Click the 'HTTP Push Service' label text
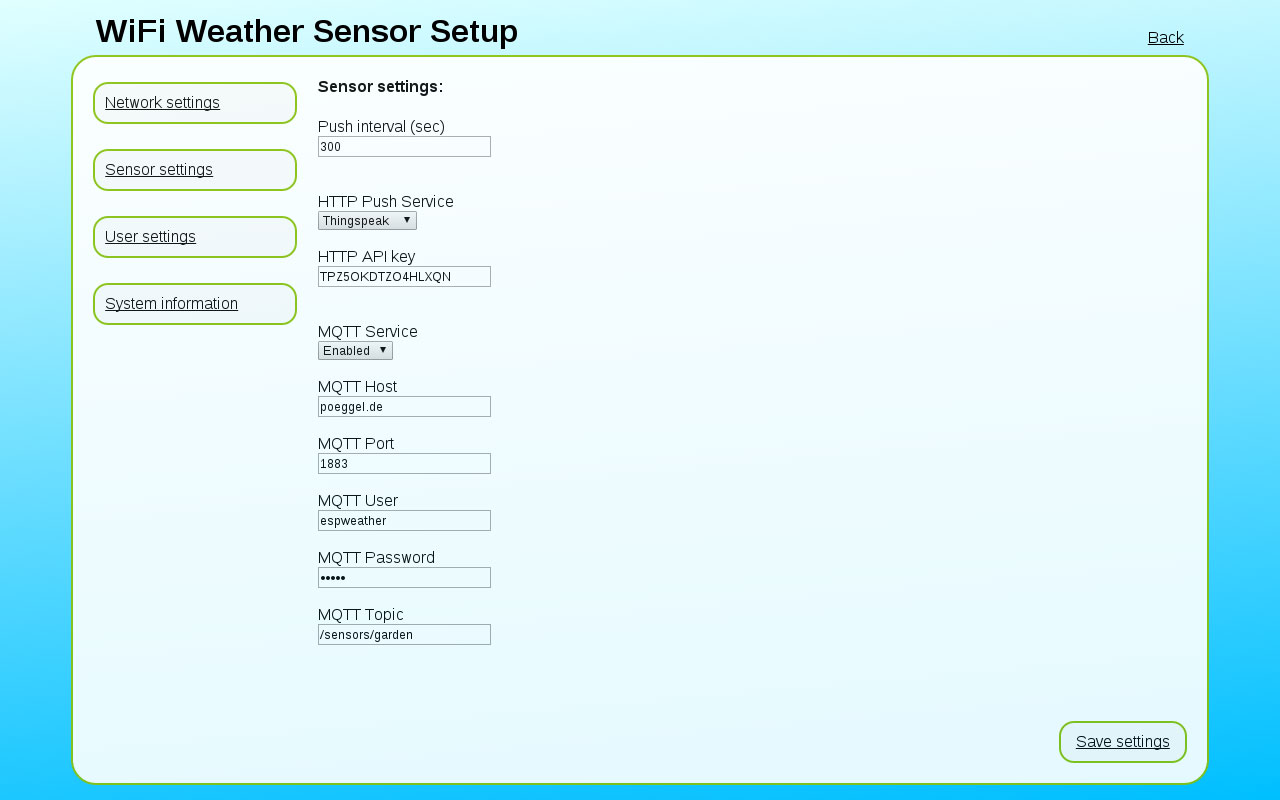The width and height of the screenshot is (1280, 800). pyautogui.click(x=386, y=202)
